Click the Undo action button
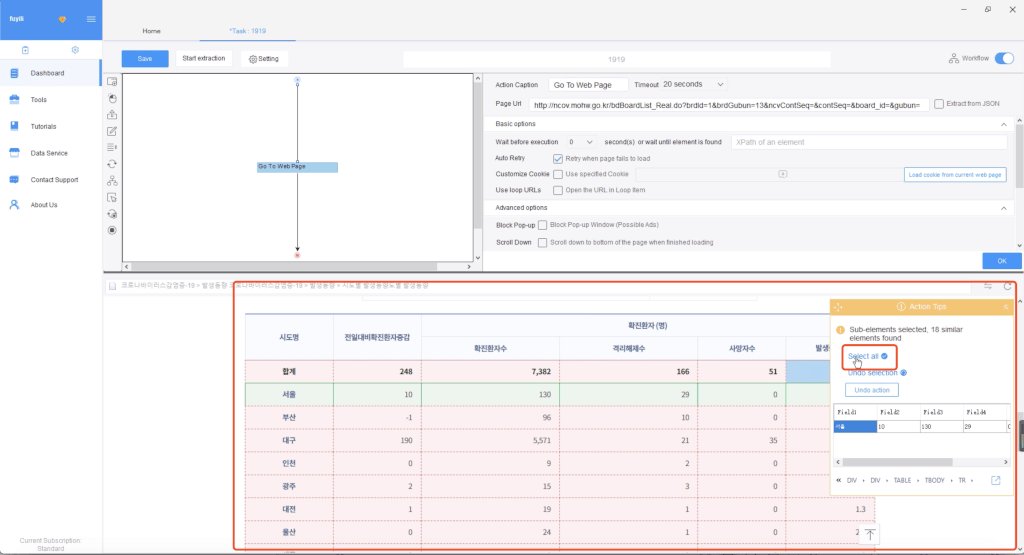 [872, 390]
